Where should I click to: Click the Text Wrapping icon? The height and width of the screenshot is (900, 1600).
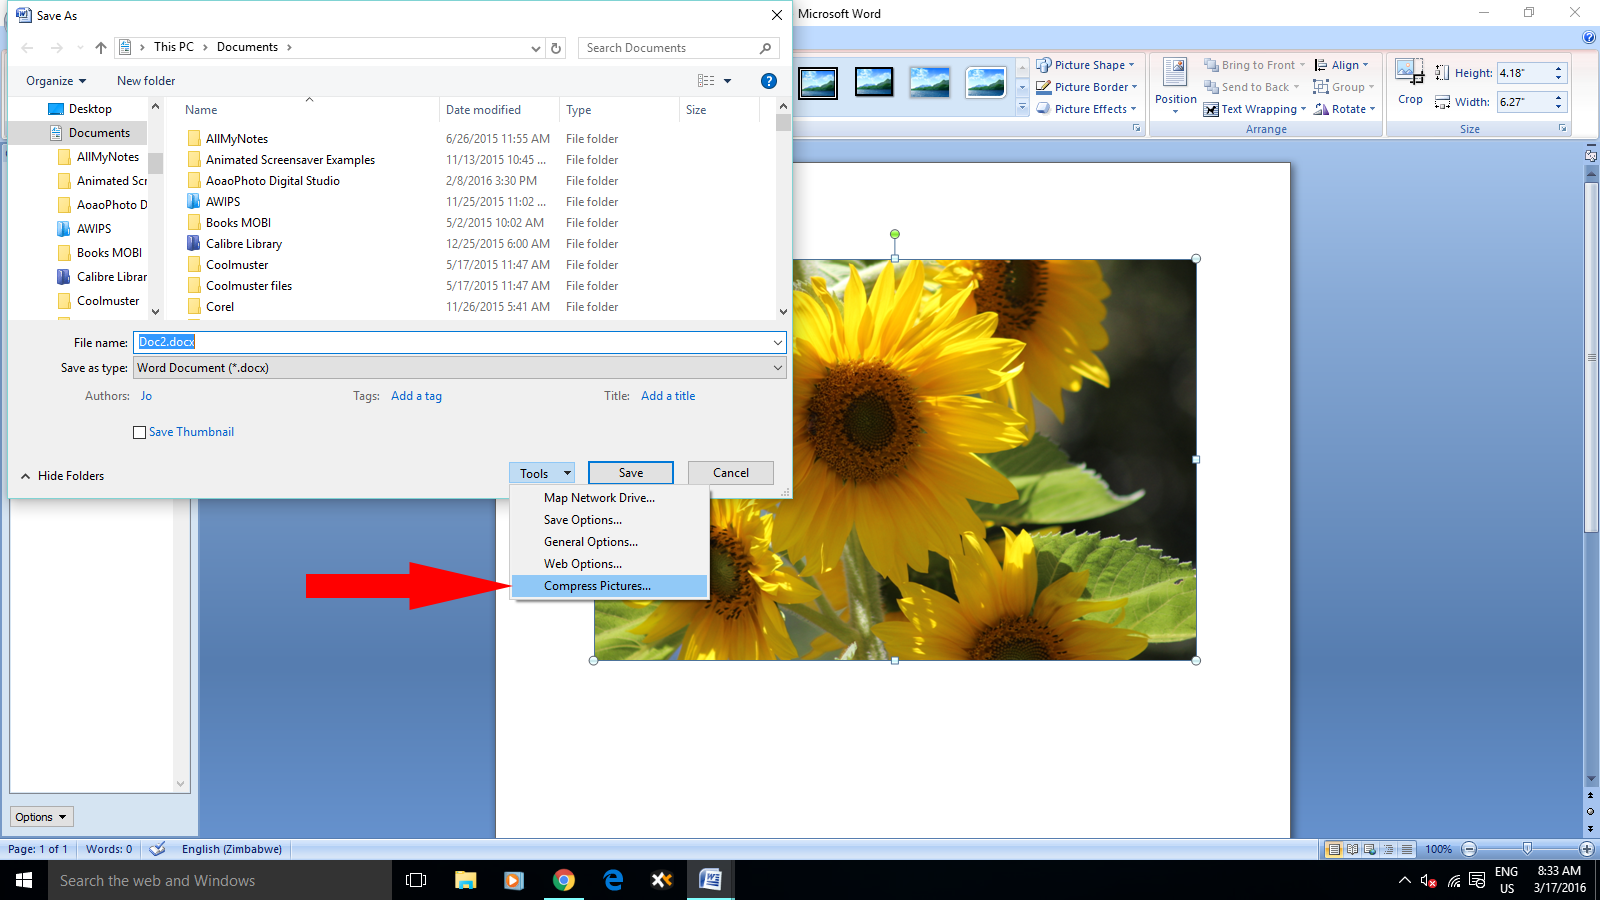coord(1211,110)
